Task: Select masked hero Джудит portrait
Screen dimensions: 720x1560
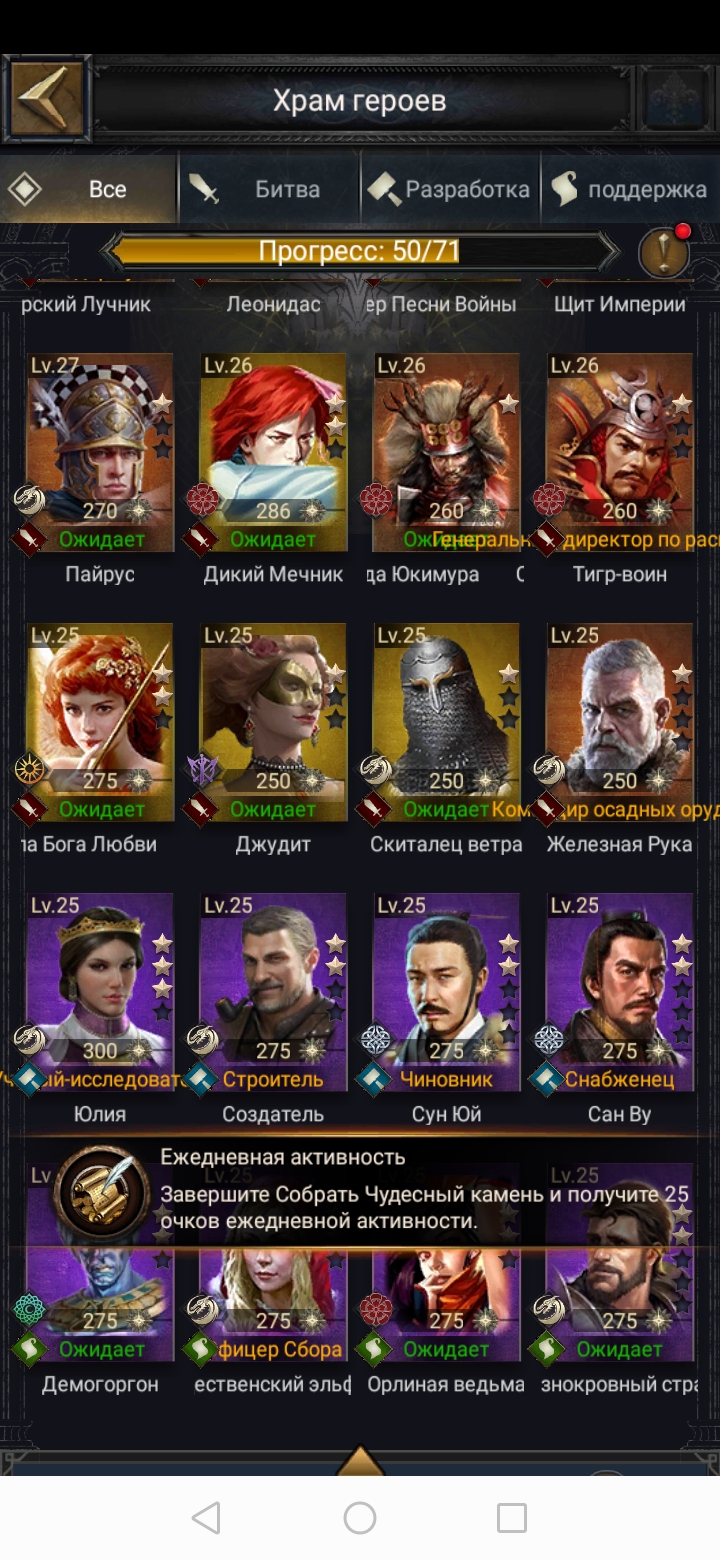Action: [x=273, y=722]
